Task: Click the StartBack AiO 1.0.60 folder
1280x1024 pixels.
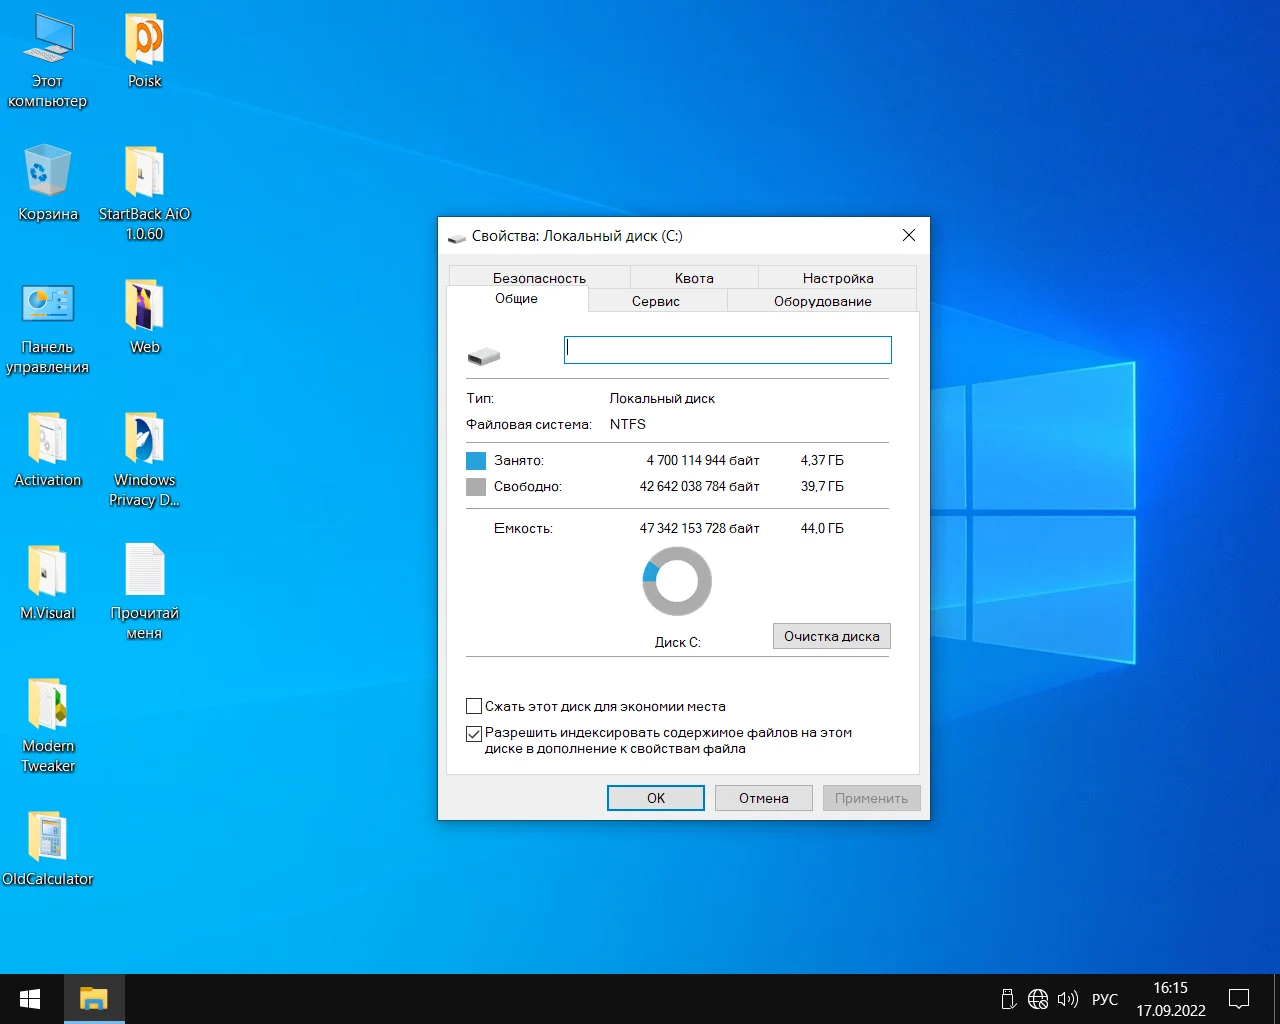Action: click(144, 174)
